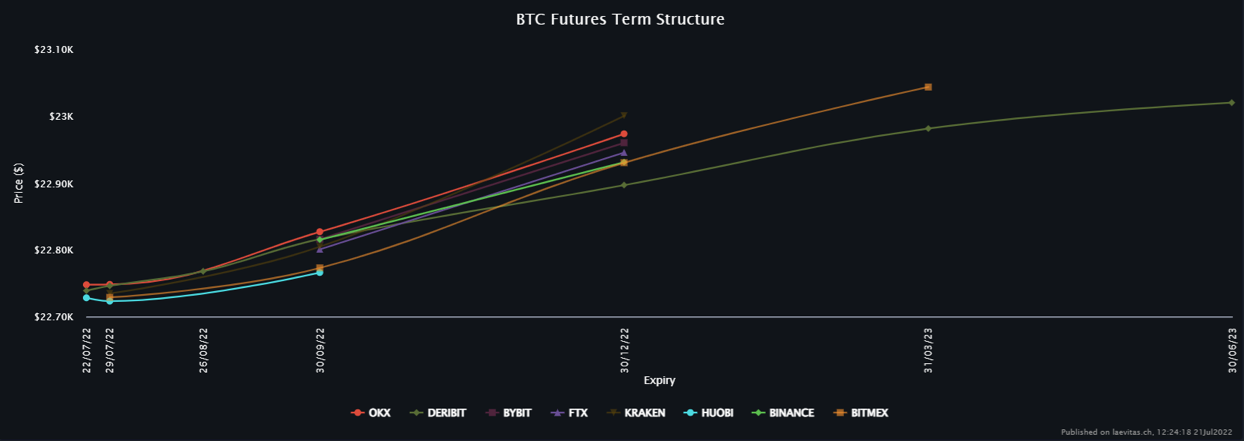Viewport: 1244px width, 441px height.
Task: Click Kraken triangle marker at 30/12/22
Action: [624, 115]
